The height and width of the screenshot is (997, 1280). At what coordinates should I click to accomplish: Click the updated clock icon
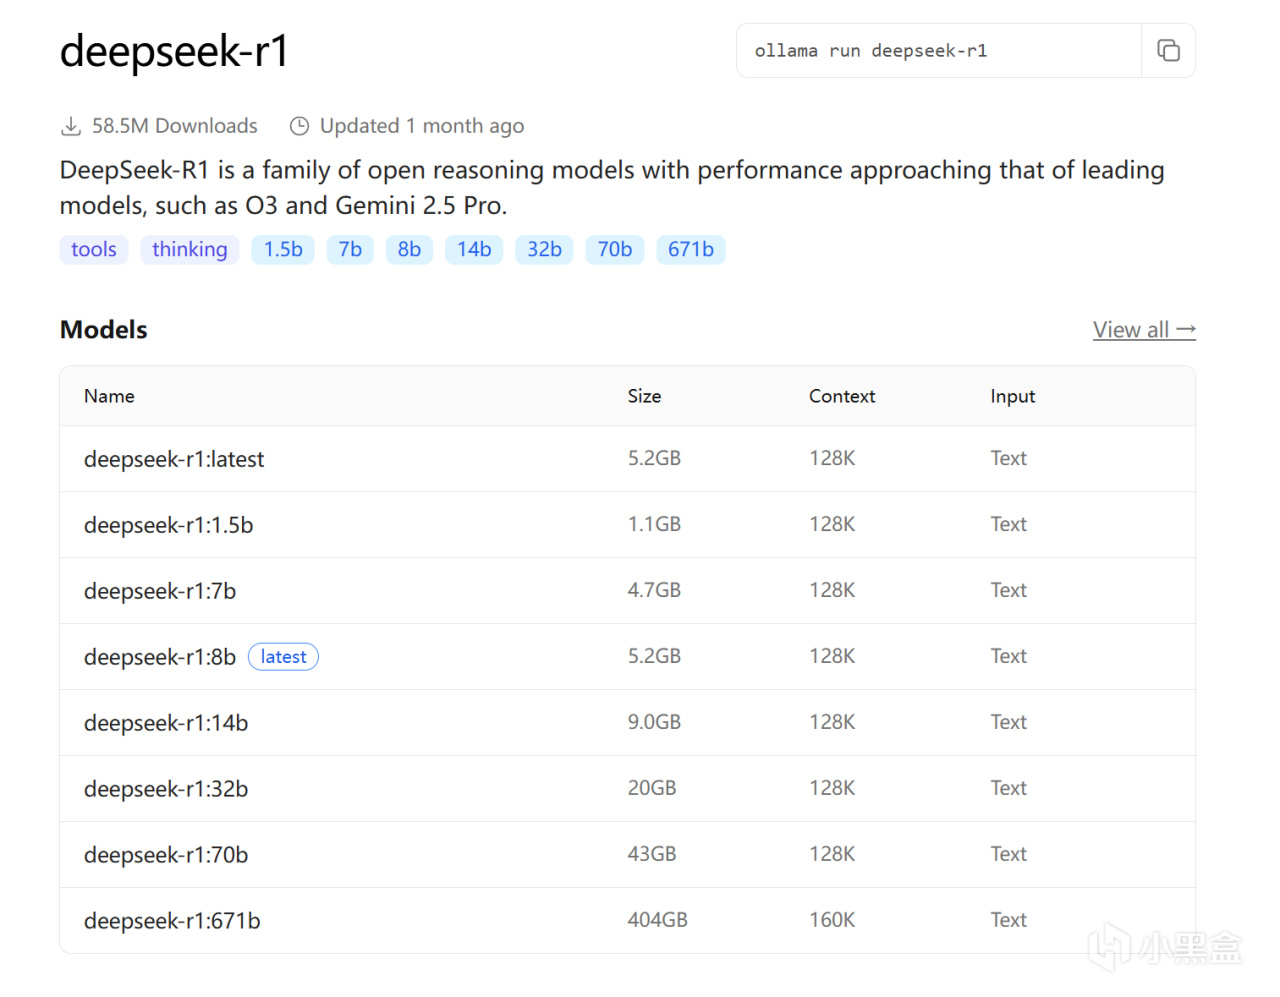pyautogui.click(x=299, y=126)
